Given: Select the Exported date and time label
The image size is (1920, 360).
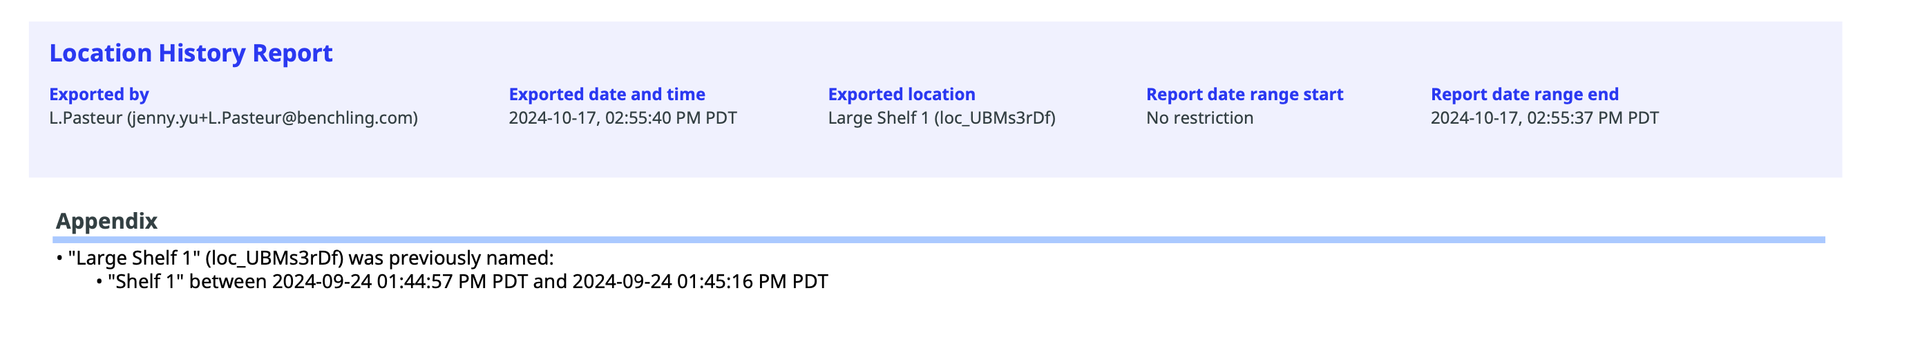Looking at the screenshot, I should pos(607,94).
